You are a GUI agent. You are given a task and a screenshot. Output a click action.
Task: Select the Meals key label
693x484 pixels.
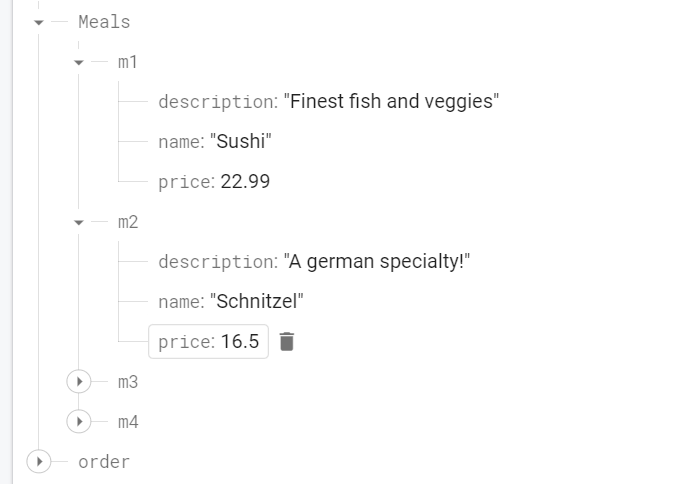click(104, 22)
